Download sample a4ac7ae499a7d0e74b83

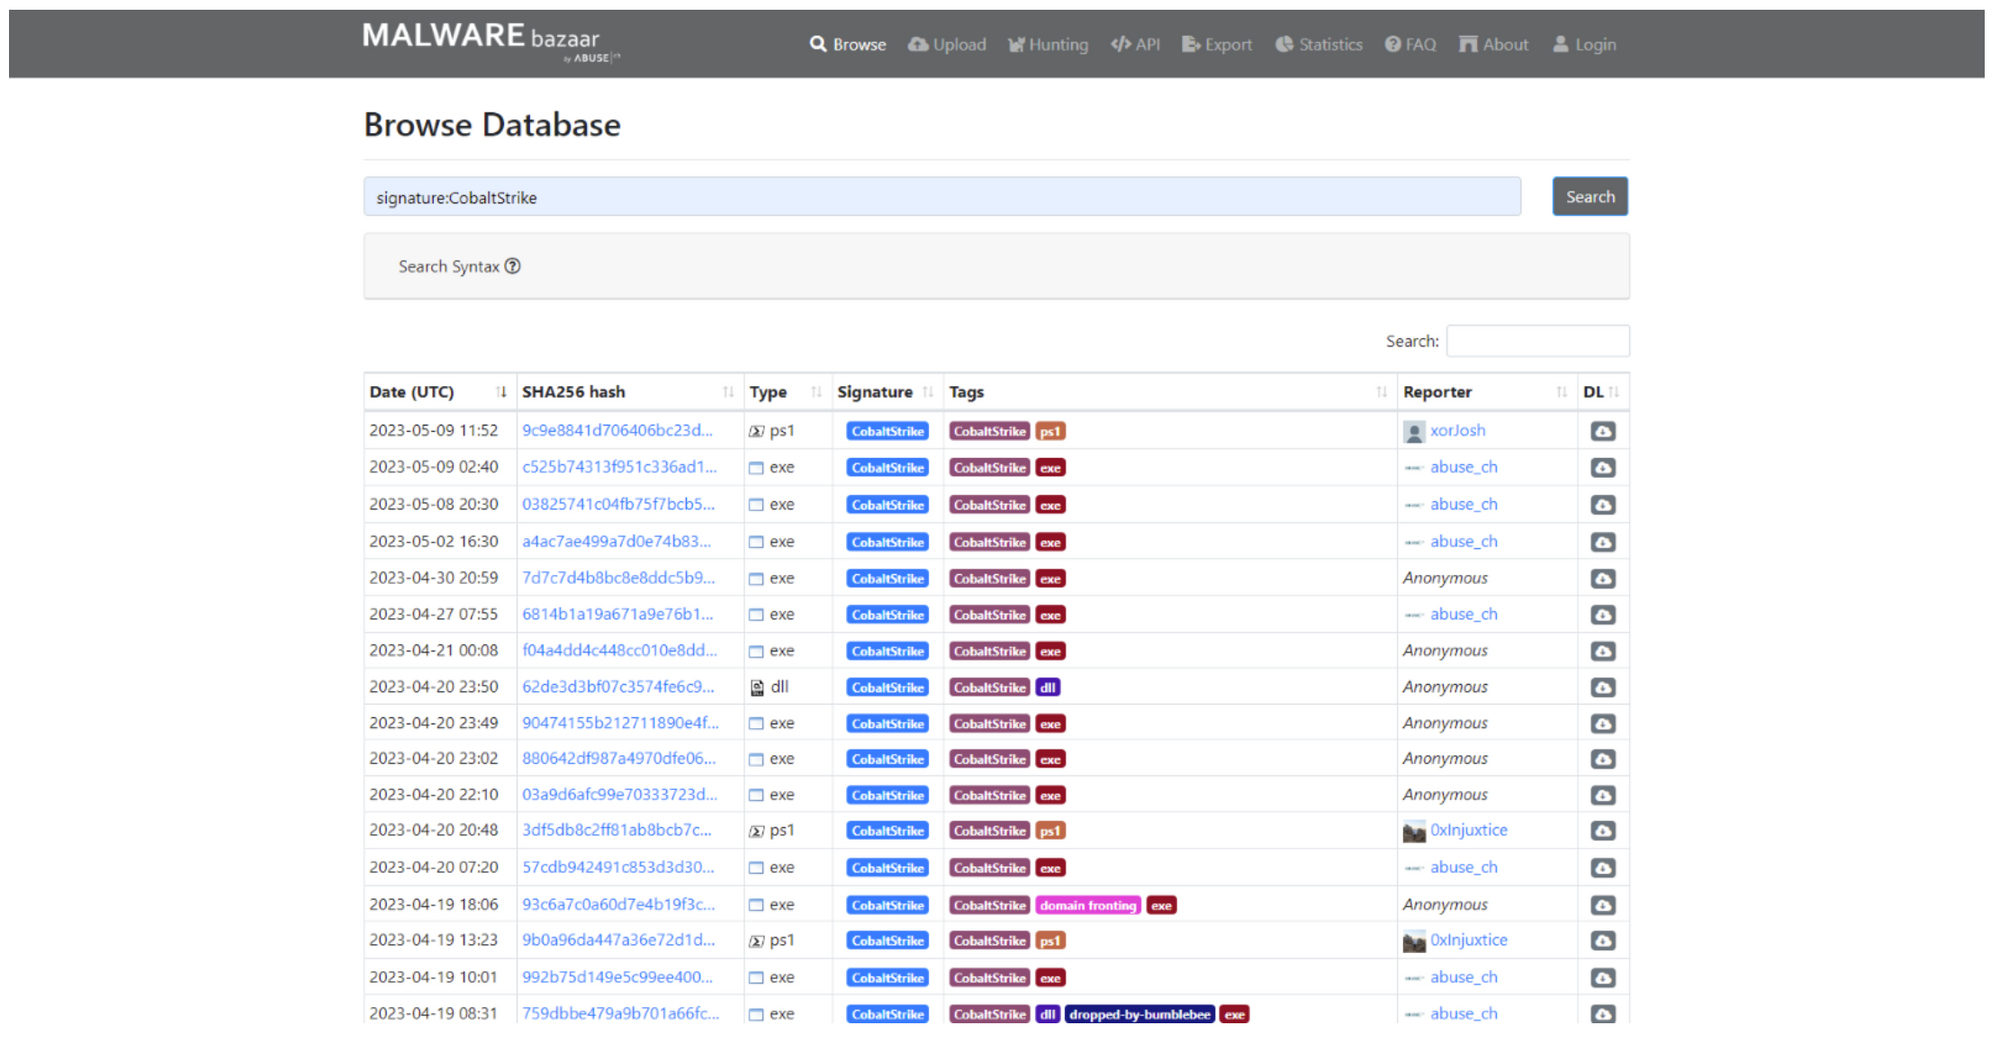pos(1602,542)
